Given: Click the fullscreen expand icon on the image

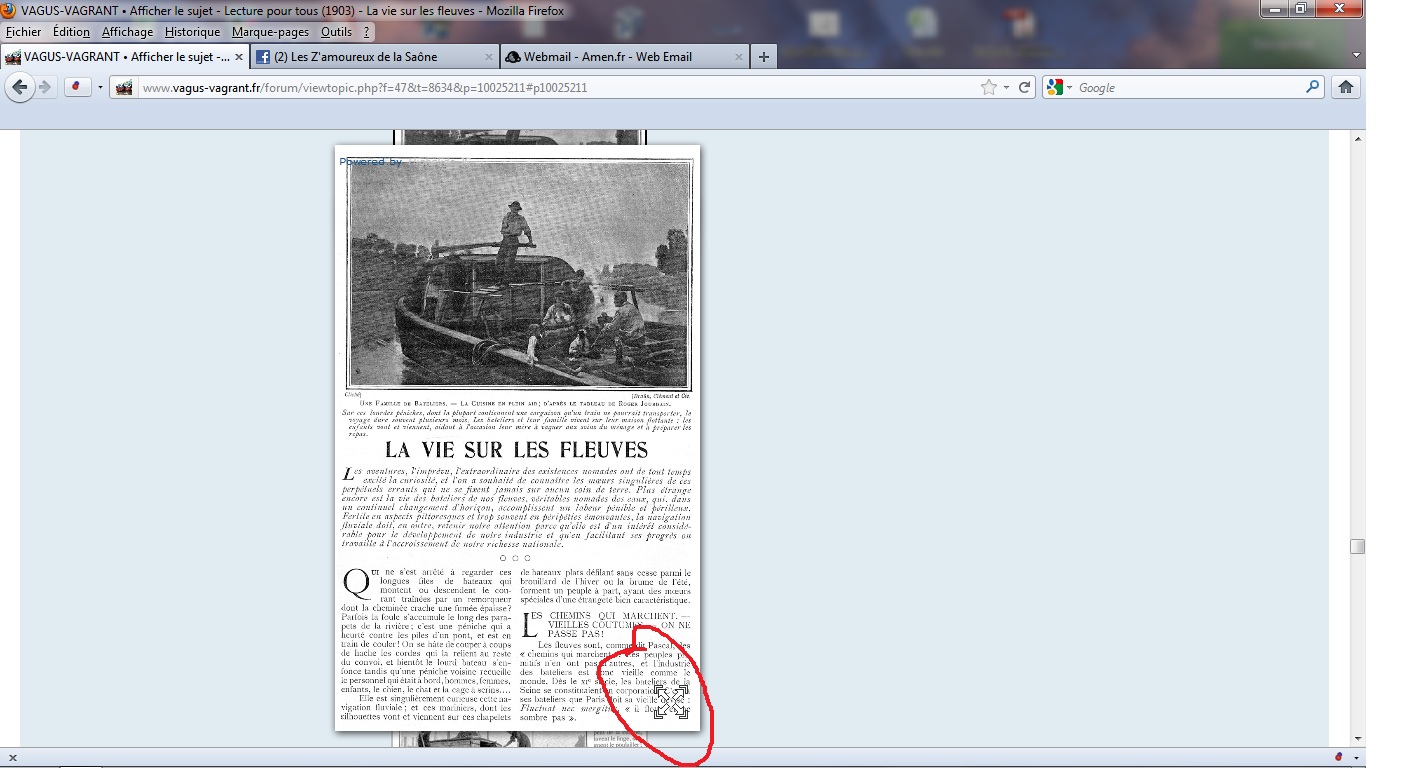Looking at the screenshot, I should tap(671, 702).
